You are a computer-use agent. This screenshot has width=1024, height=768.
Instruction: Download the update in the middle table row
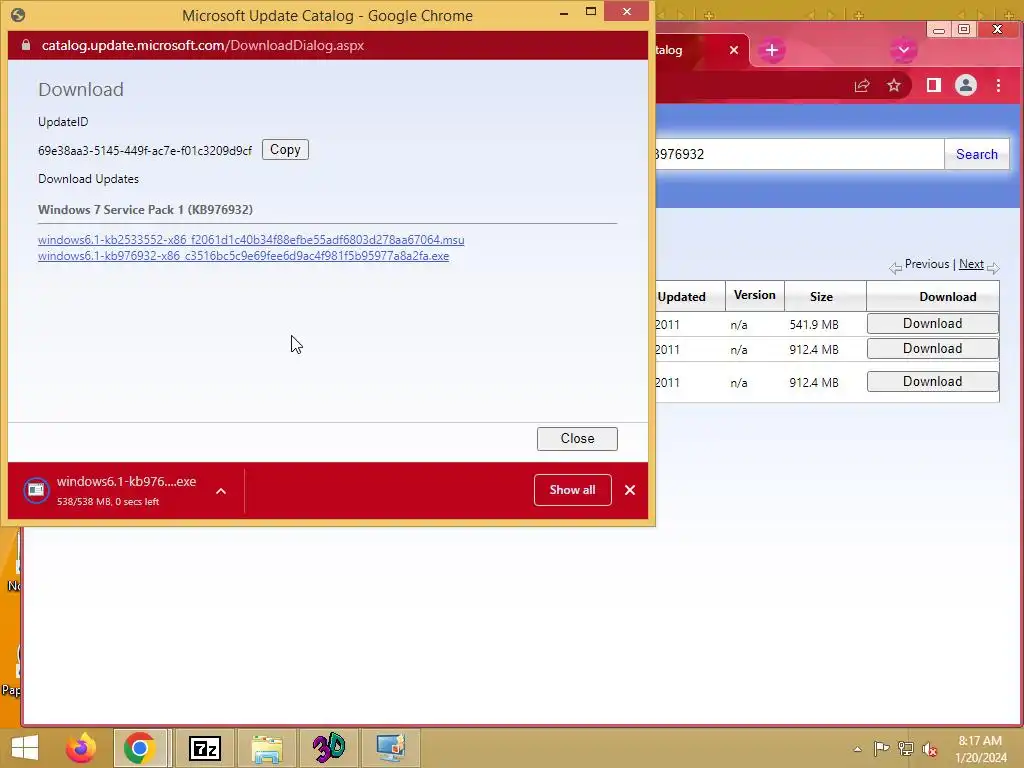tap(932, 349)
